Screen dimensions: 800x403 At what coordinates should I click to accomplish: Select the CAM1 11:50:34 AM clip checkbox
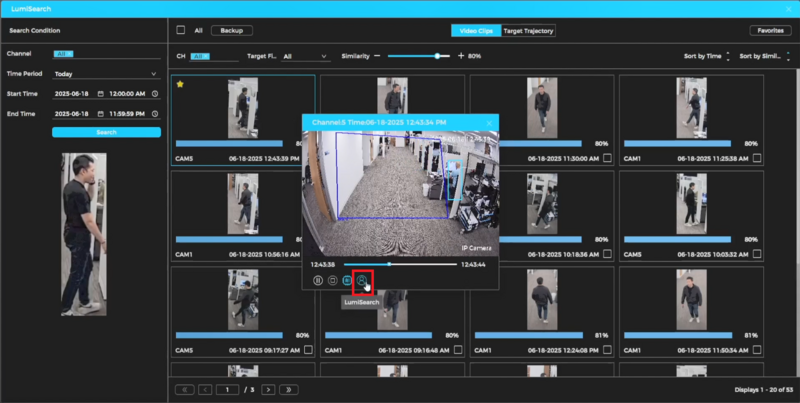pyautogui.click(x=758, y=349)
